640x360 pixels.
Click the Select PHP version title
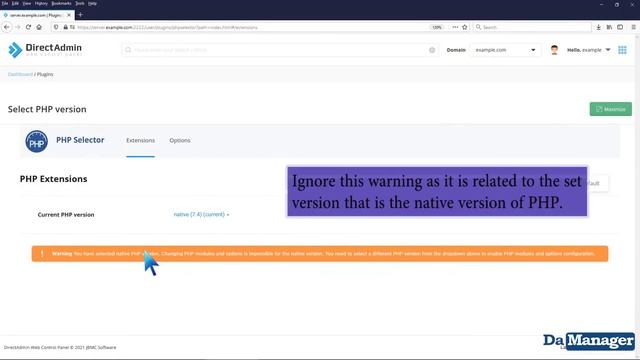[47, 109]
